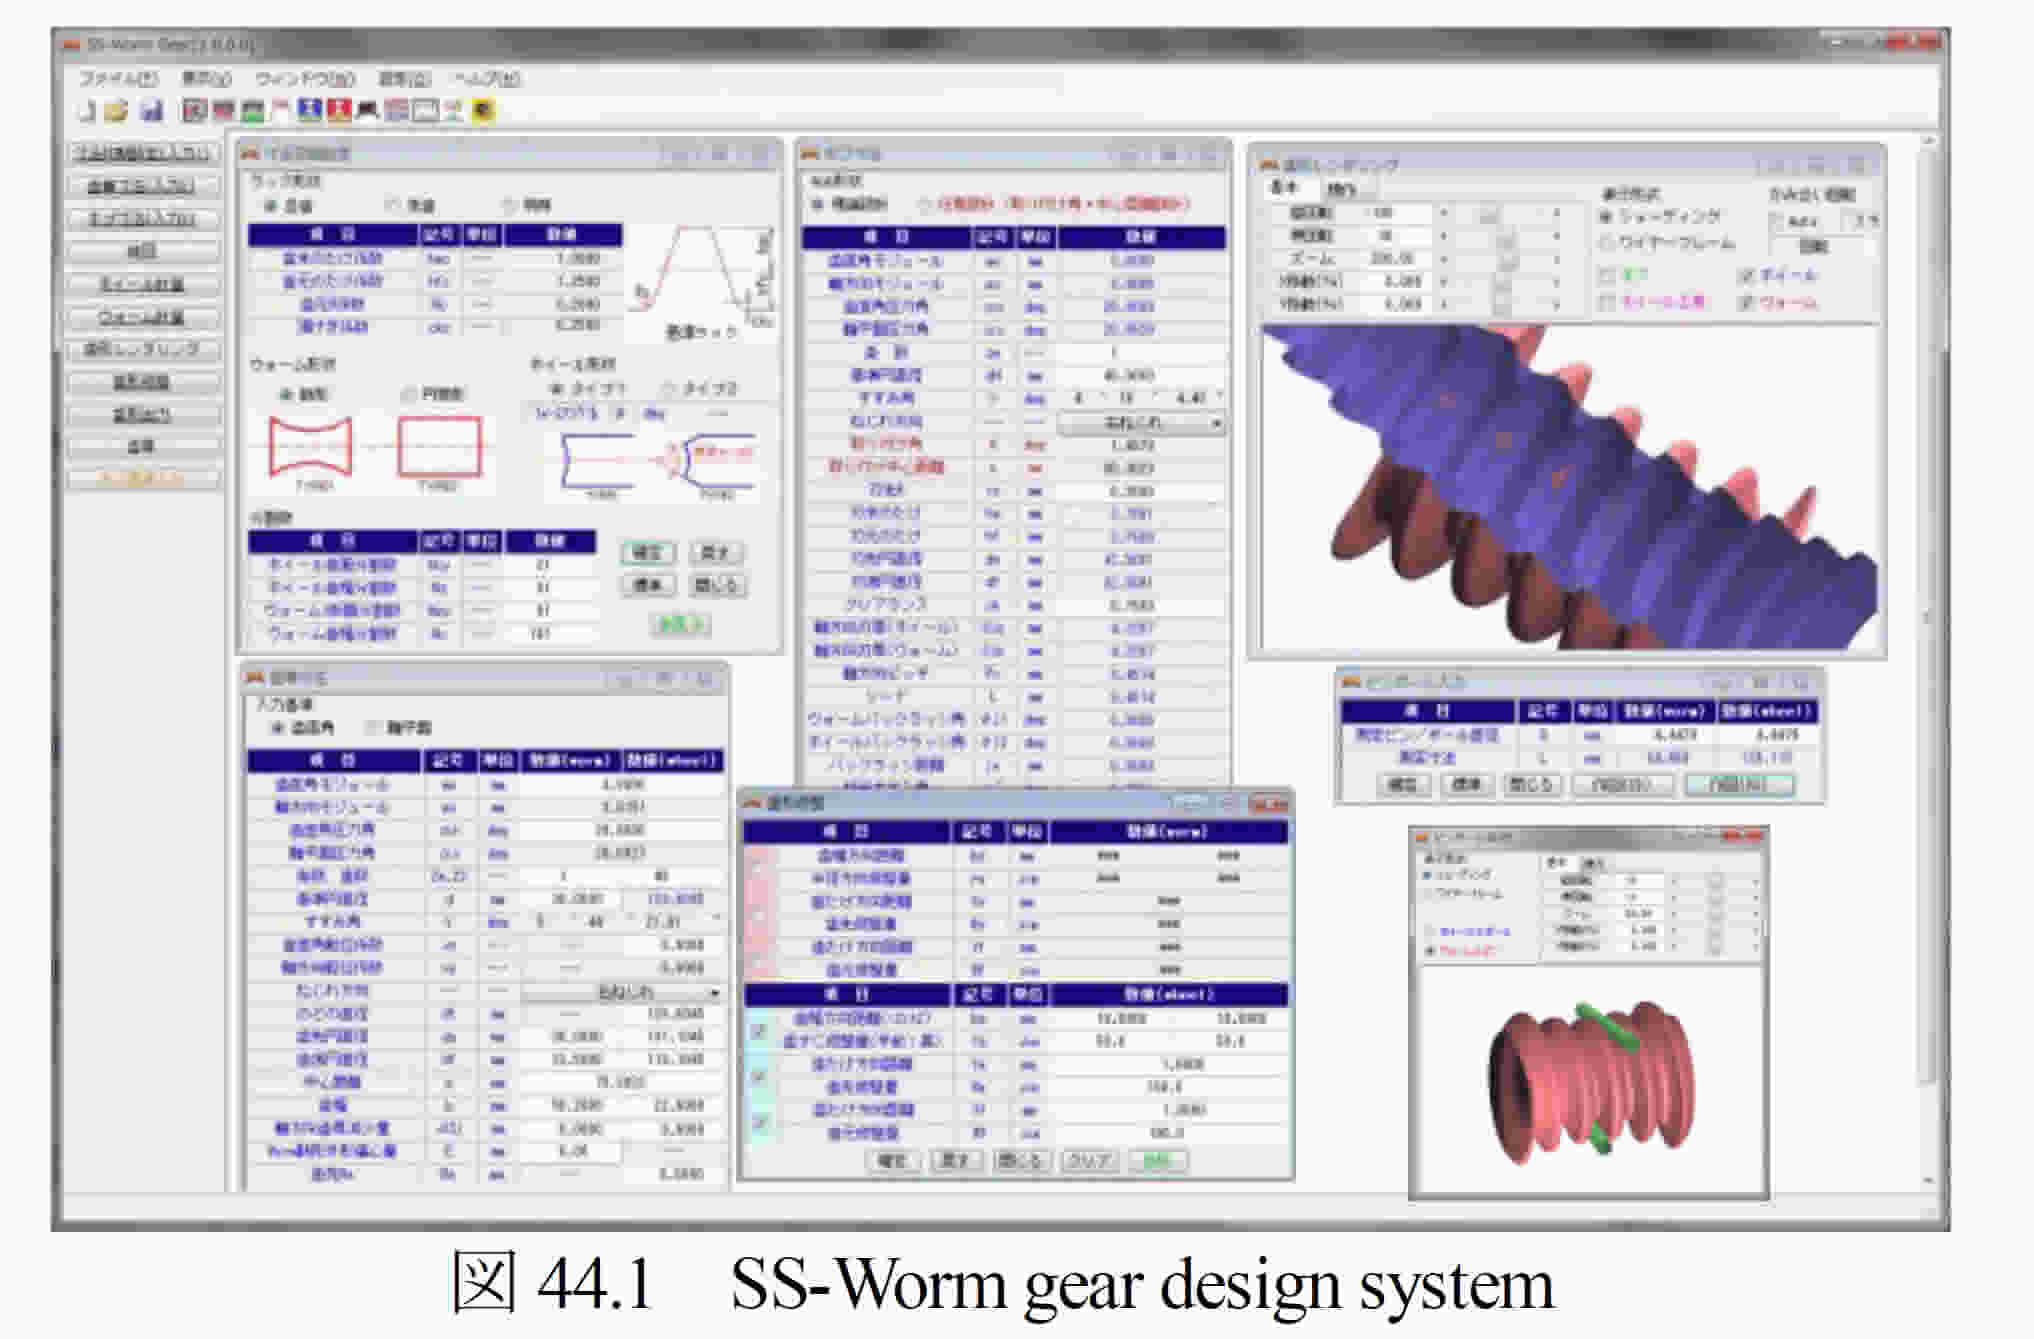Click right arrow of ズーム slider in rendering window
The height and width of the screenshot is (1339, 2034).
point(1556,259)
